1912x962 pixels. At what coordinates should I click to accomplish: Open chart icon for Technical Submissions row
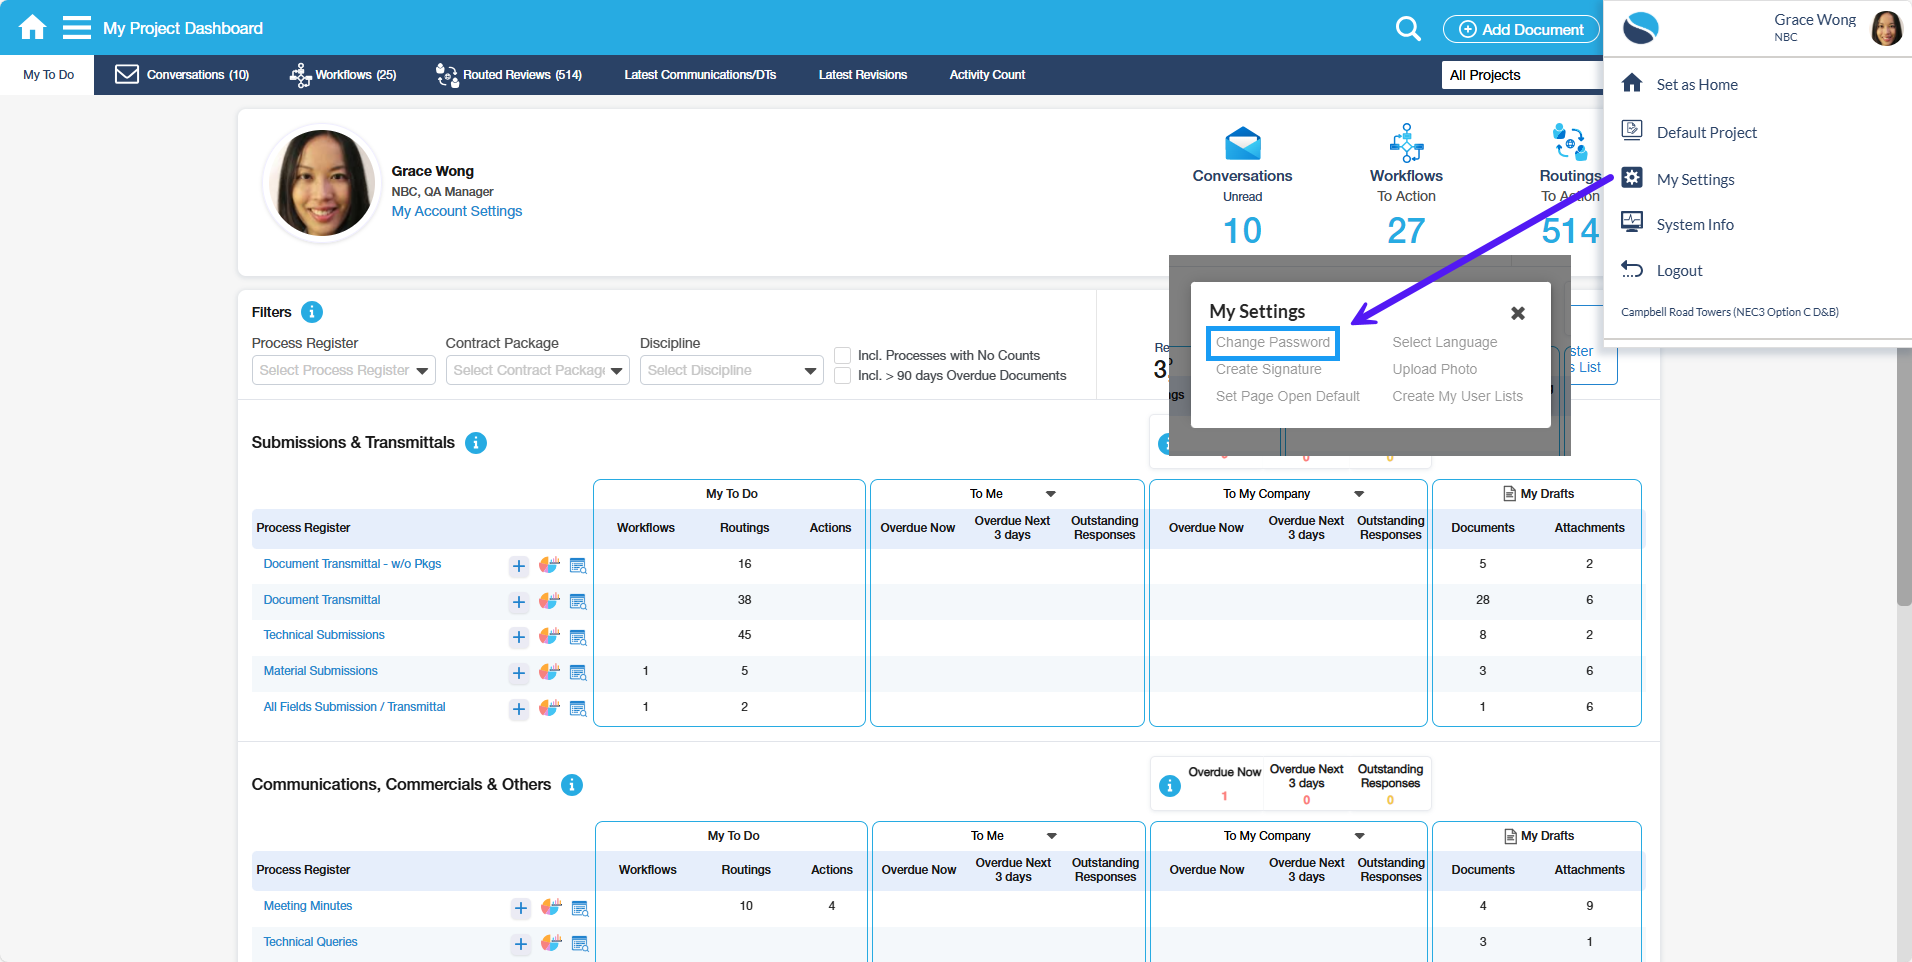point(549,636)
